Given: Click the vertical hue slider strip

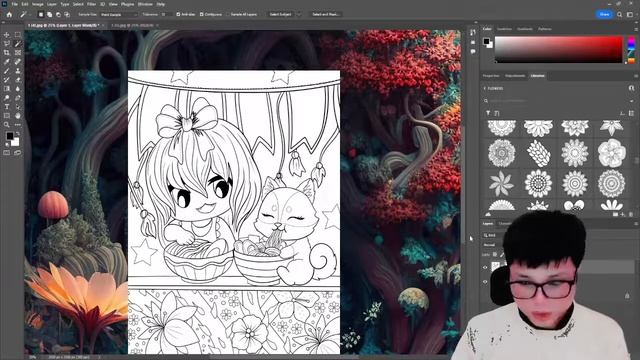Looking at the screenshot, I should click(x=631, y=49).
